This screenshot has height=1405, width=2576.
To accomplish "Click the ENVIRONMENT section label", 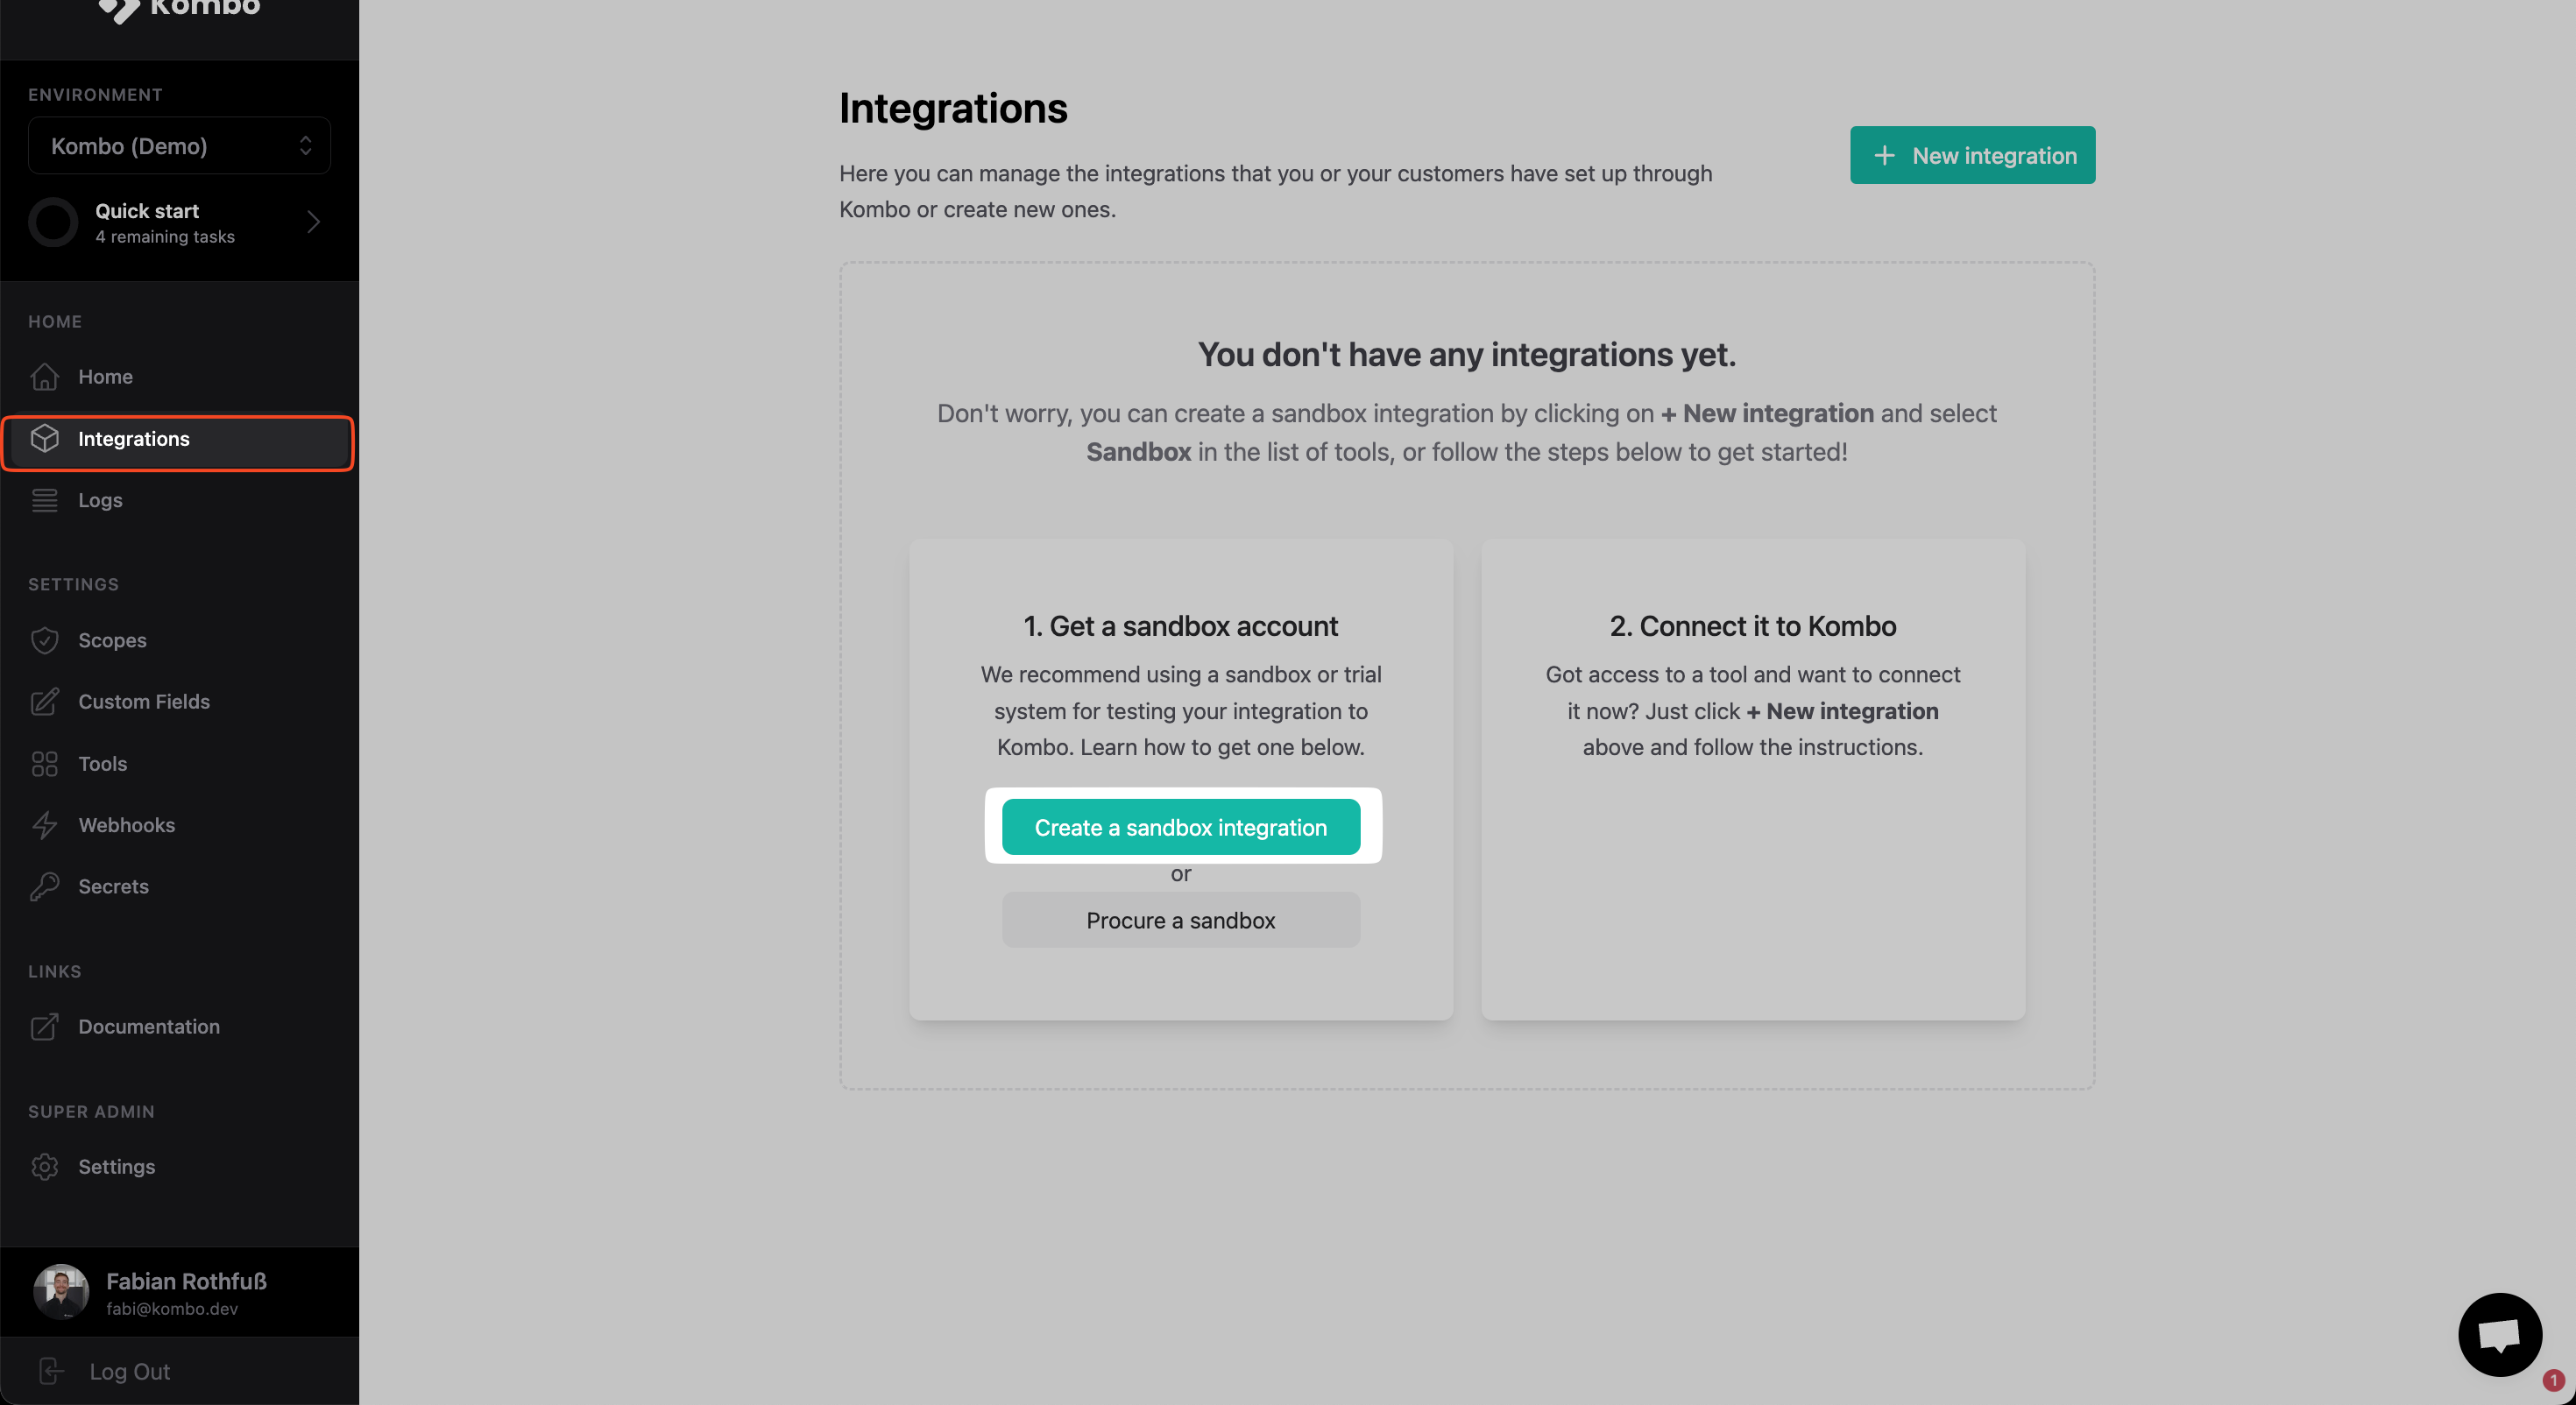I will tap(95, 95).
